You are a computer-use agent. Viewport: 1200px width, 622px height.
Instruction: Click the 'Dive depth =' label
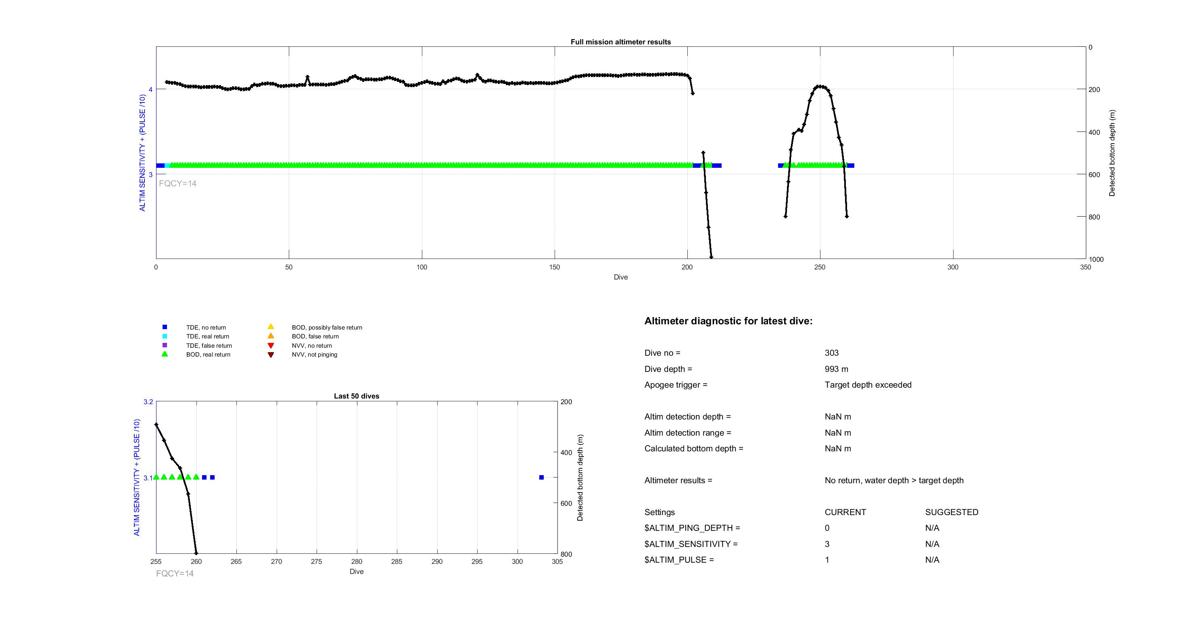tap(668, 369)
